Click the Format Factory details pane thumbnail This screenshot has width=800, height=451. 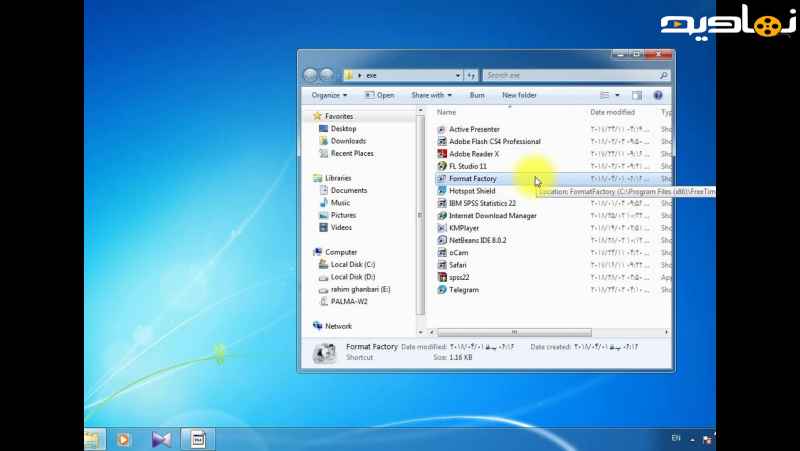[x=324, y=353]
